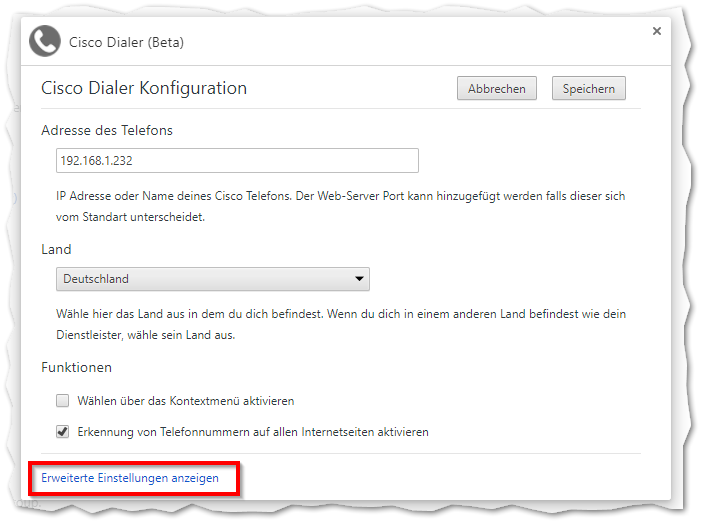
Task: Enable the Kontextmenü dialing checkbox
Action: pos(62,401)
